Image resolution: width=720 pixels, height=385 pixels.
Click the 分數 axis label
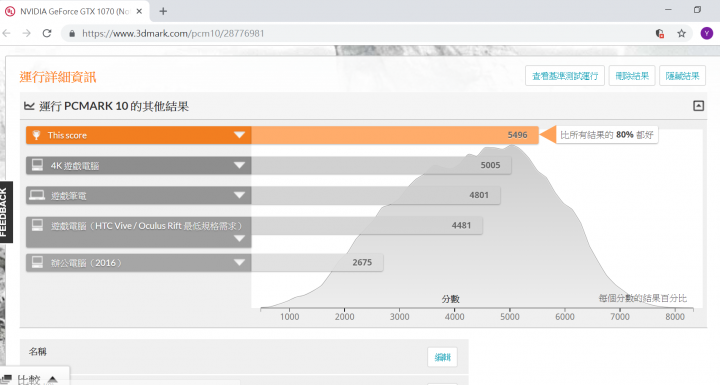pyautogui.click(x=450, y=299)
